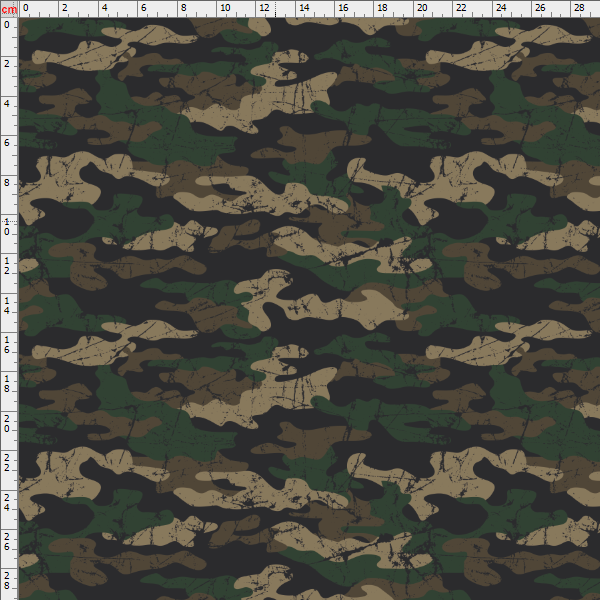Click the 24 mark on vertical ruler
Screen dimensions: 600x600
pos(7,503)
